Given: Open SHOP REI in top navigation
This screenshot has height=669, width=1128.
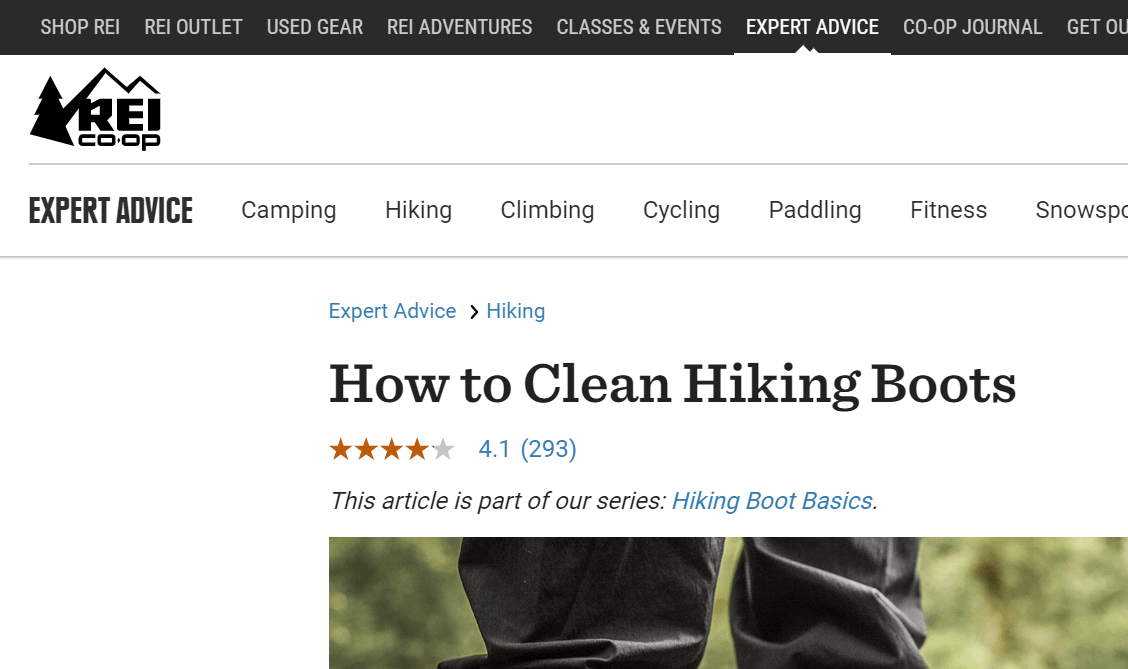Looking at the screenshot, I should coord(80,27).
